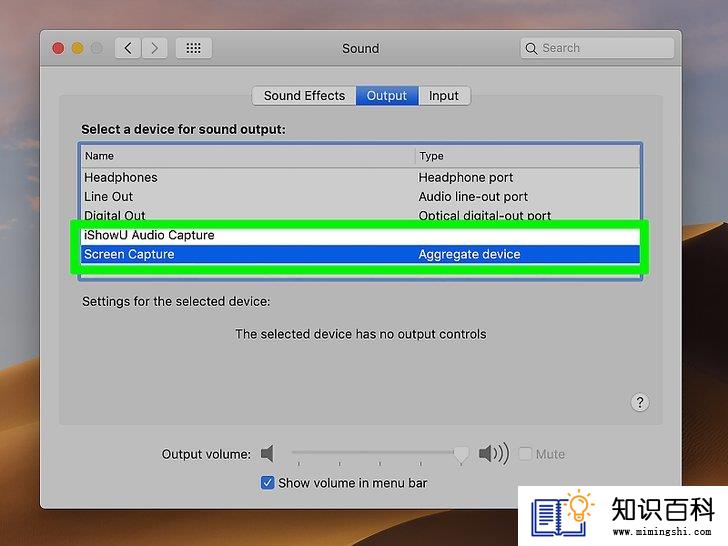This screenshot has height=546, width=728.
Task: Select Line Out output device
Action: click(x=360, y=197)
